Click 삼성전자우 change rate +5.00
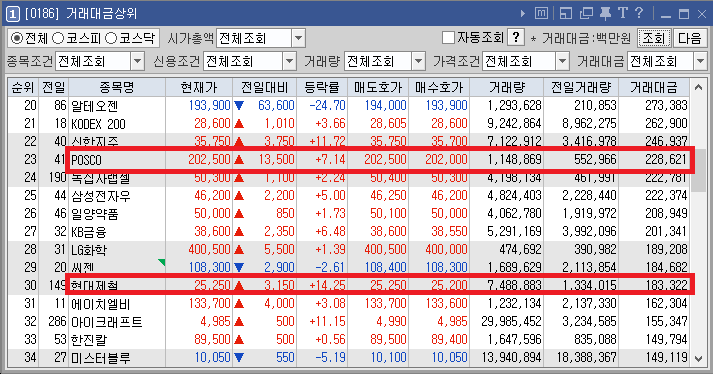Screen dimensions: 713x374 pos(330,196)
